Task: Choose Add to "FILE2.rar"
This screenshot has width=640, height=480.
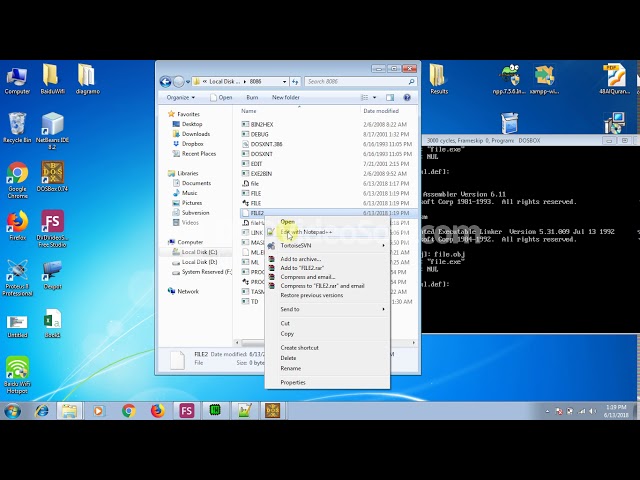Action: (x=327, y=268)
